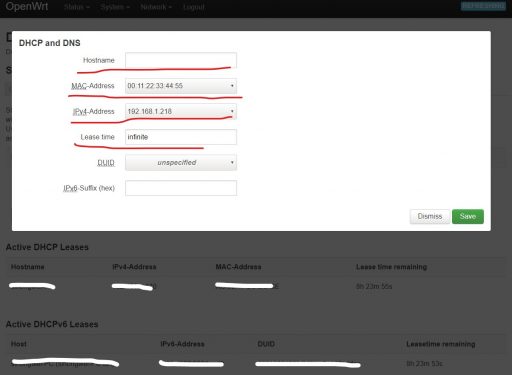Click the Hostname column header in leases table

click(28, 267)
